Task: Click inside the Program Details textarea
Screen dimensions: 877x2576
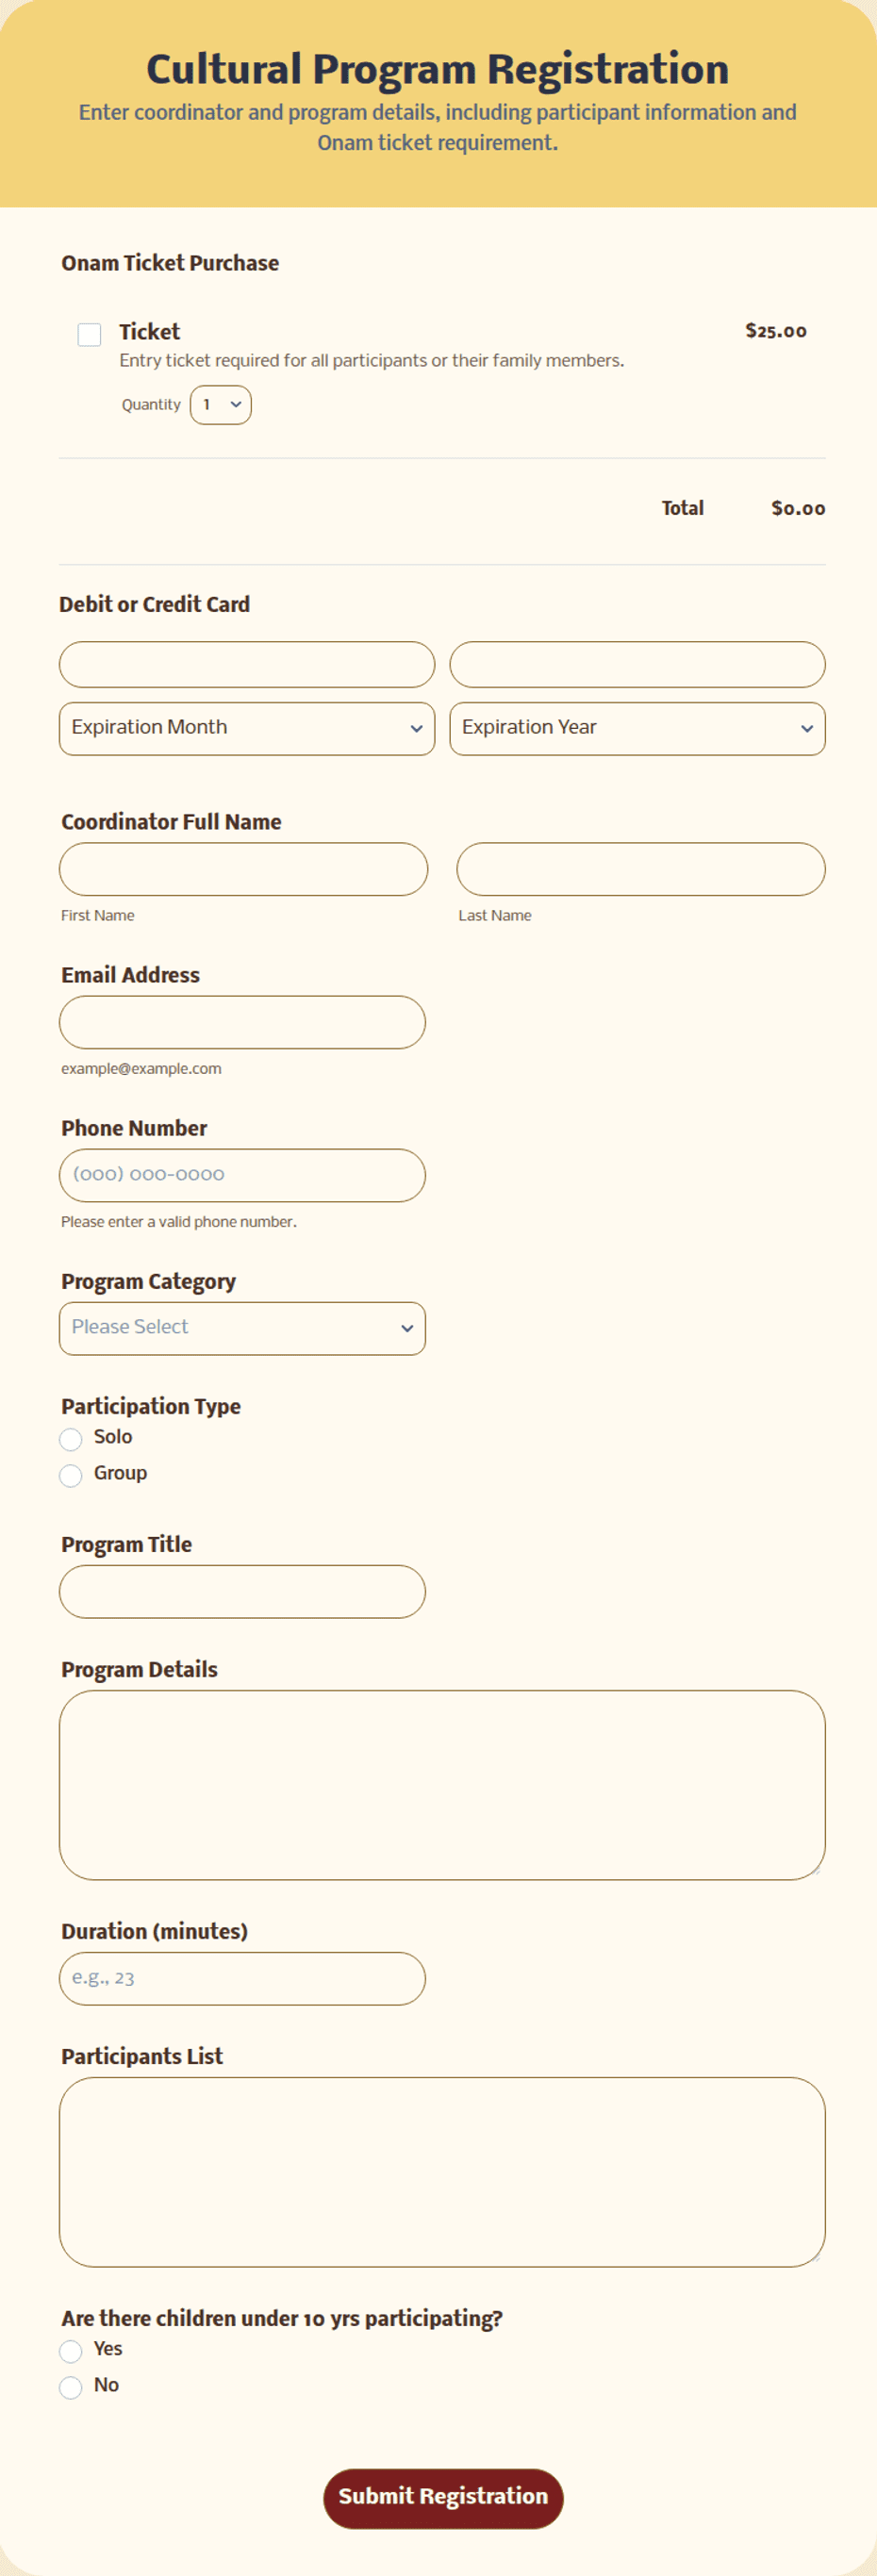Action: 442,1785
